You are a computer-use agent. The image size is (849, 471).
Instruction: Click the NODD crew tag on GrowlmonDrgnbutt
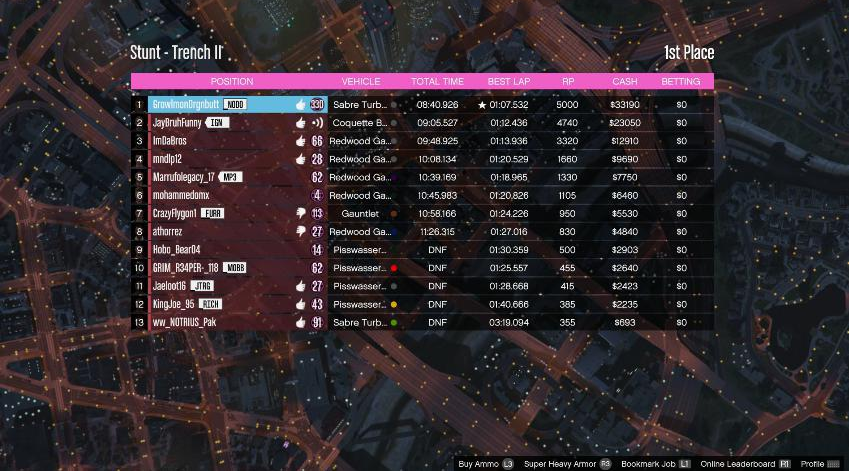(235, 104)
